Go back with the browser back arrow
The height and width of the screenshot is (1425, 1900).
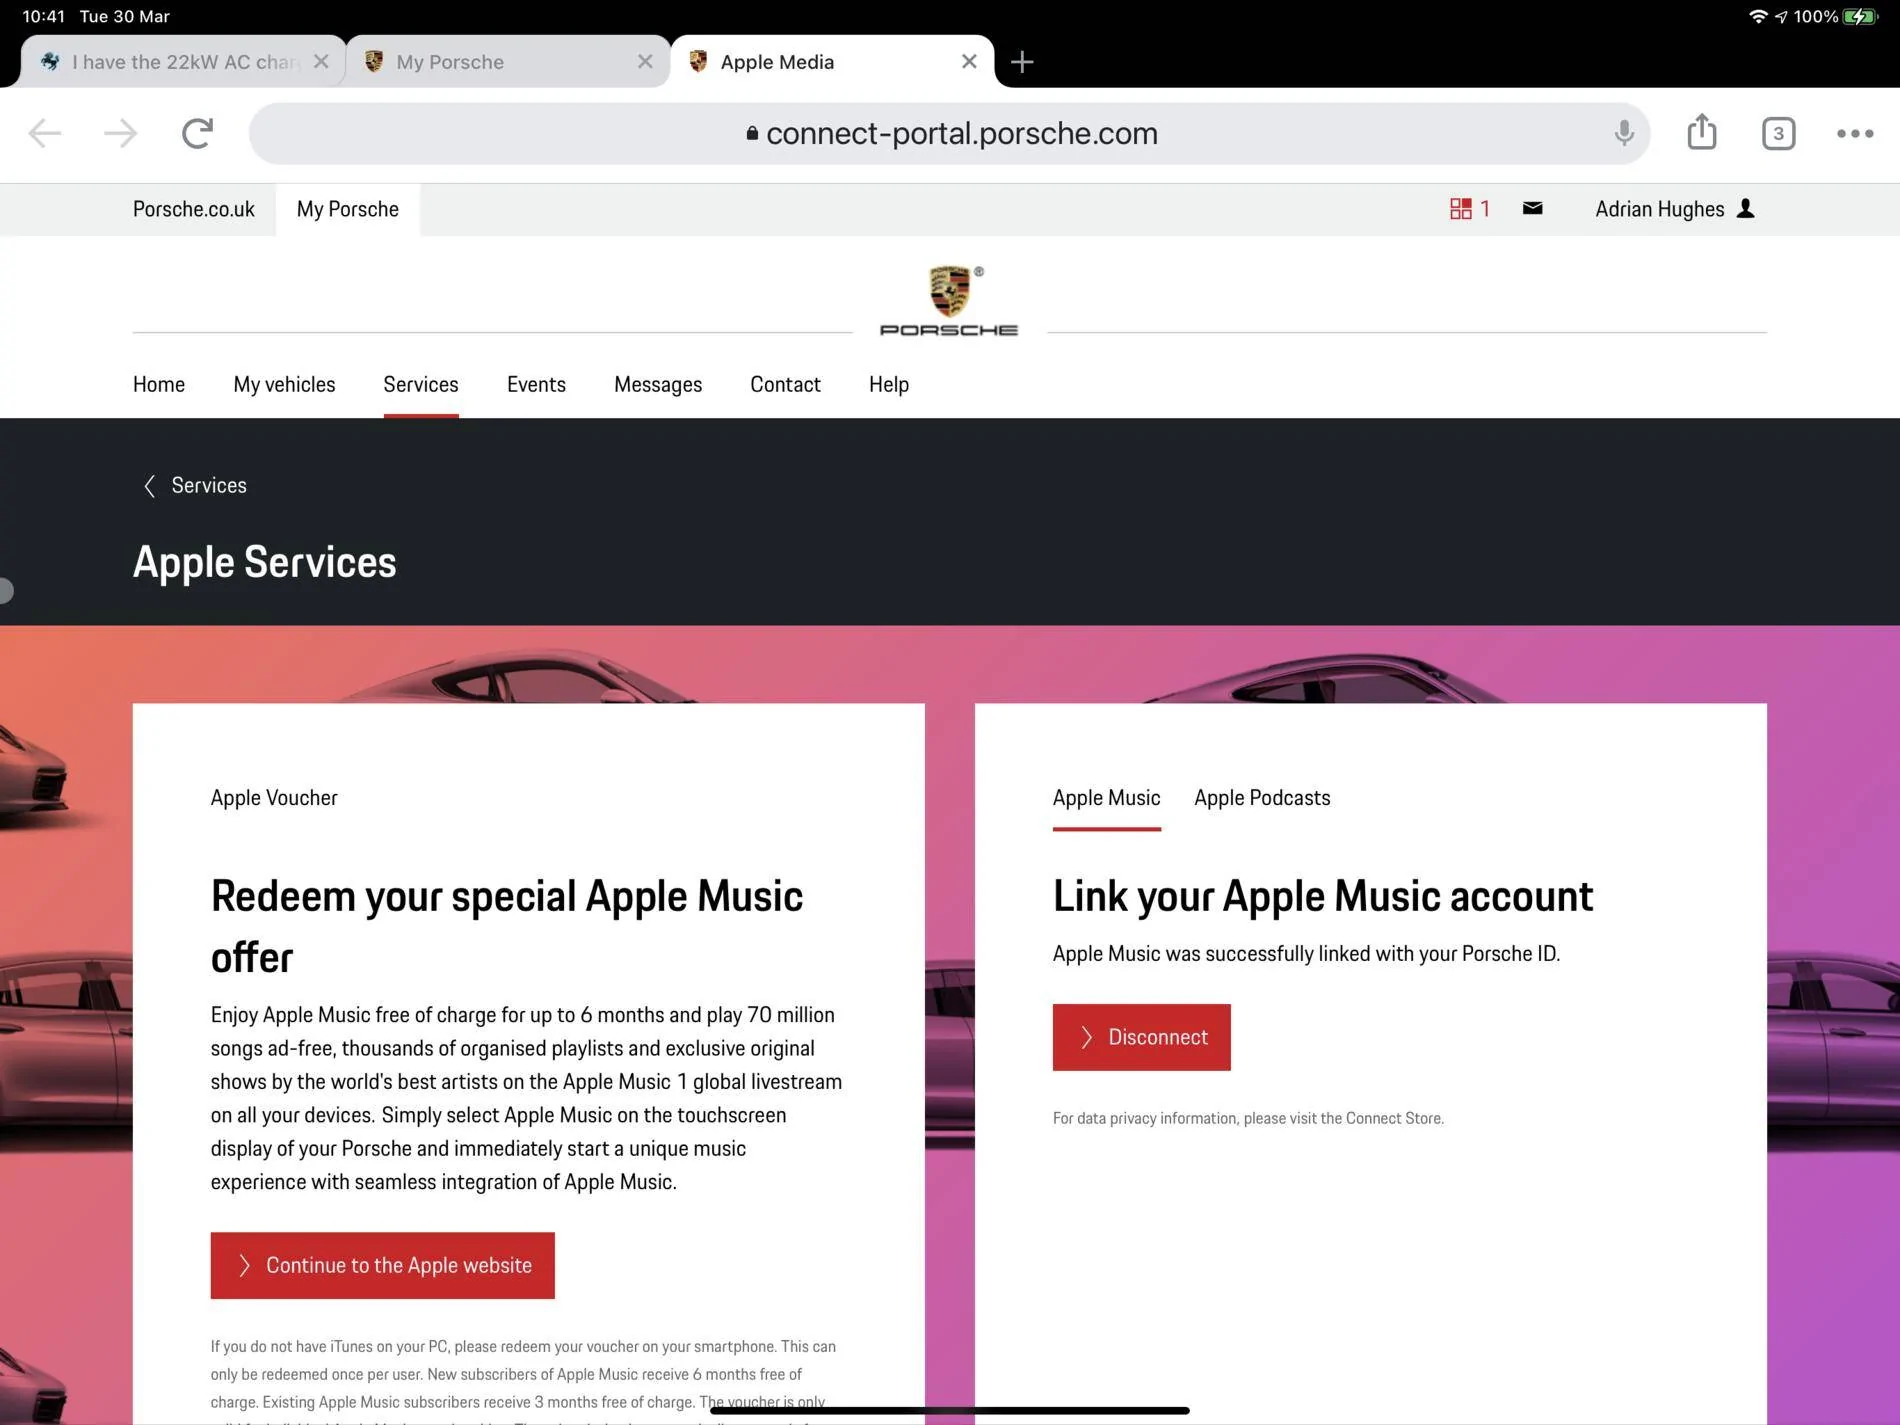coord(45,133)
